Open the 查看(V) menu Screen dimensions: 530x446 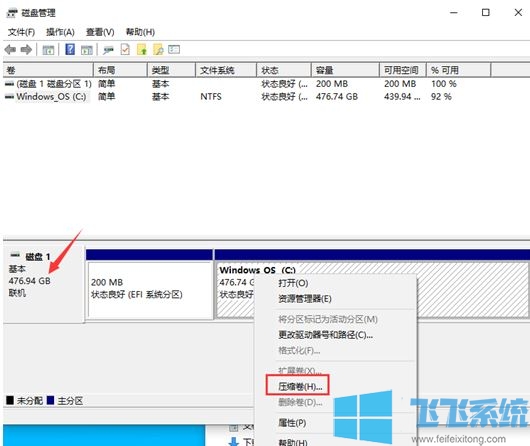click(x=100, y=32)
